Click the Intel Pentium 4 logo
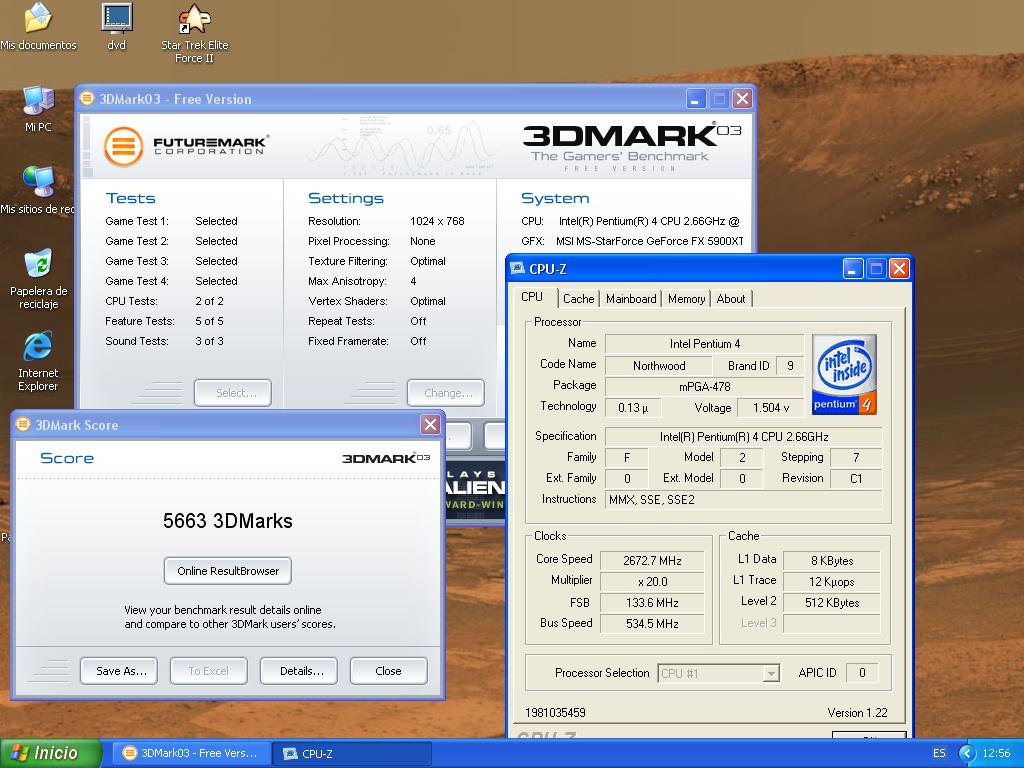This screenshot has height=768, width=1024. tap(844, 375)
